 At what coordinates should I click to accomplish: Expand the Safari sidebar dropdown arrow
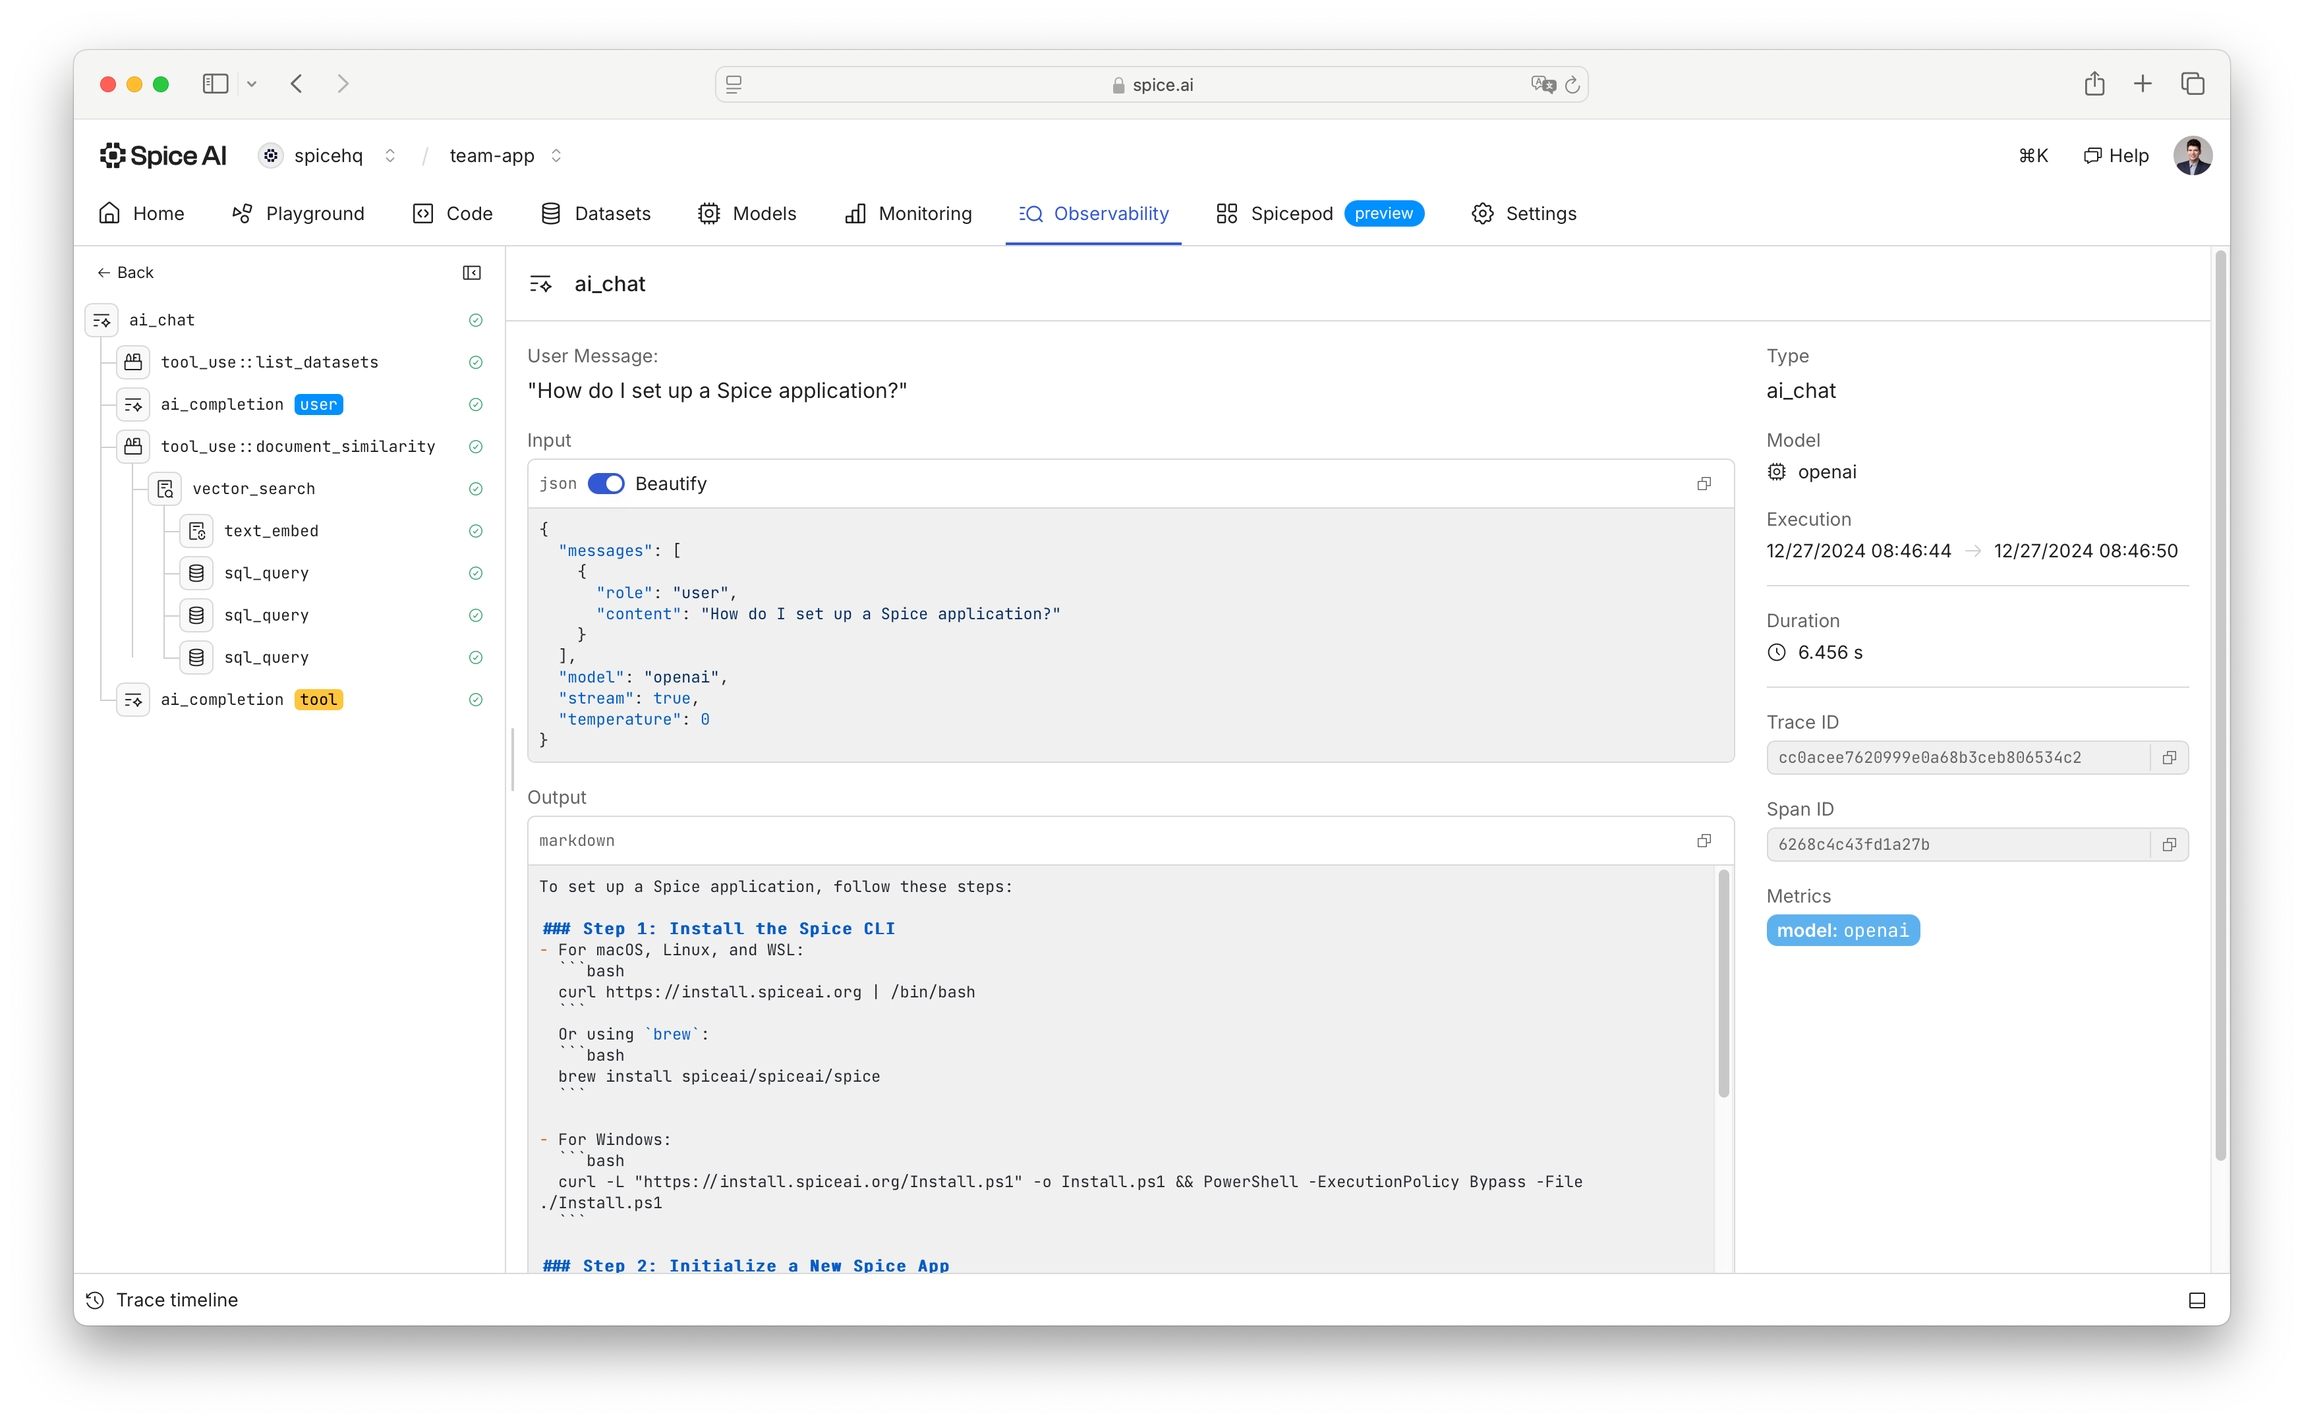(252, 84)
